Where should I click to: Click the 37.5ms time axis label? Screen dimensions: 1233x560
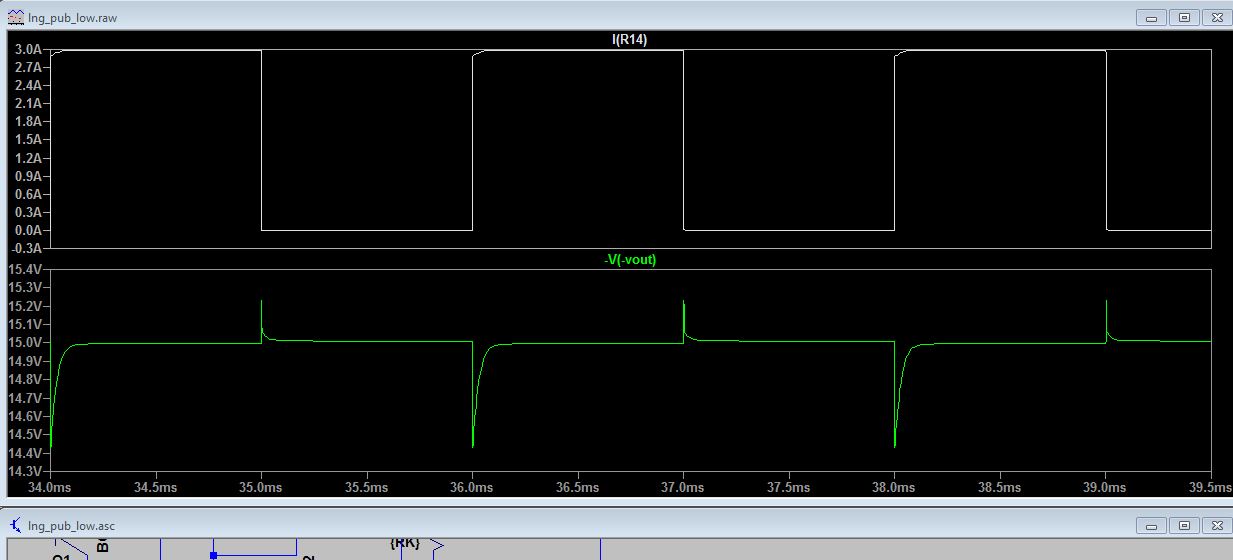pos(789,487)
